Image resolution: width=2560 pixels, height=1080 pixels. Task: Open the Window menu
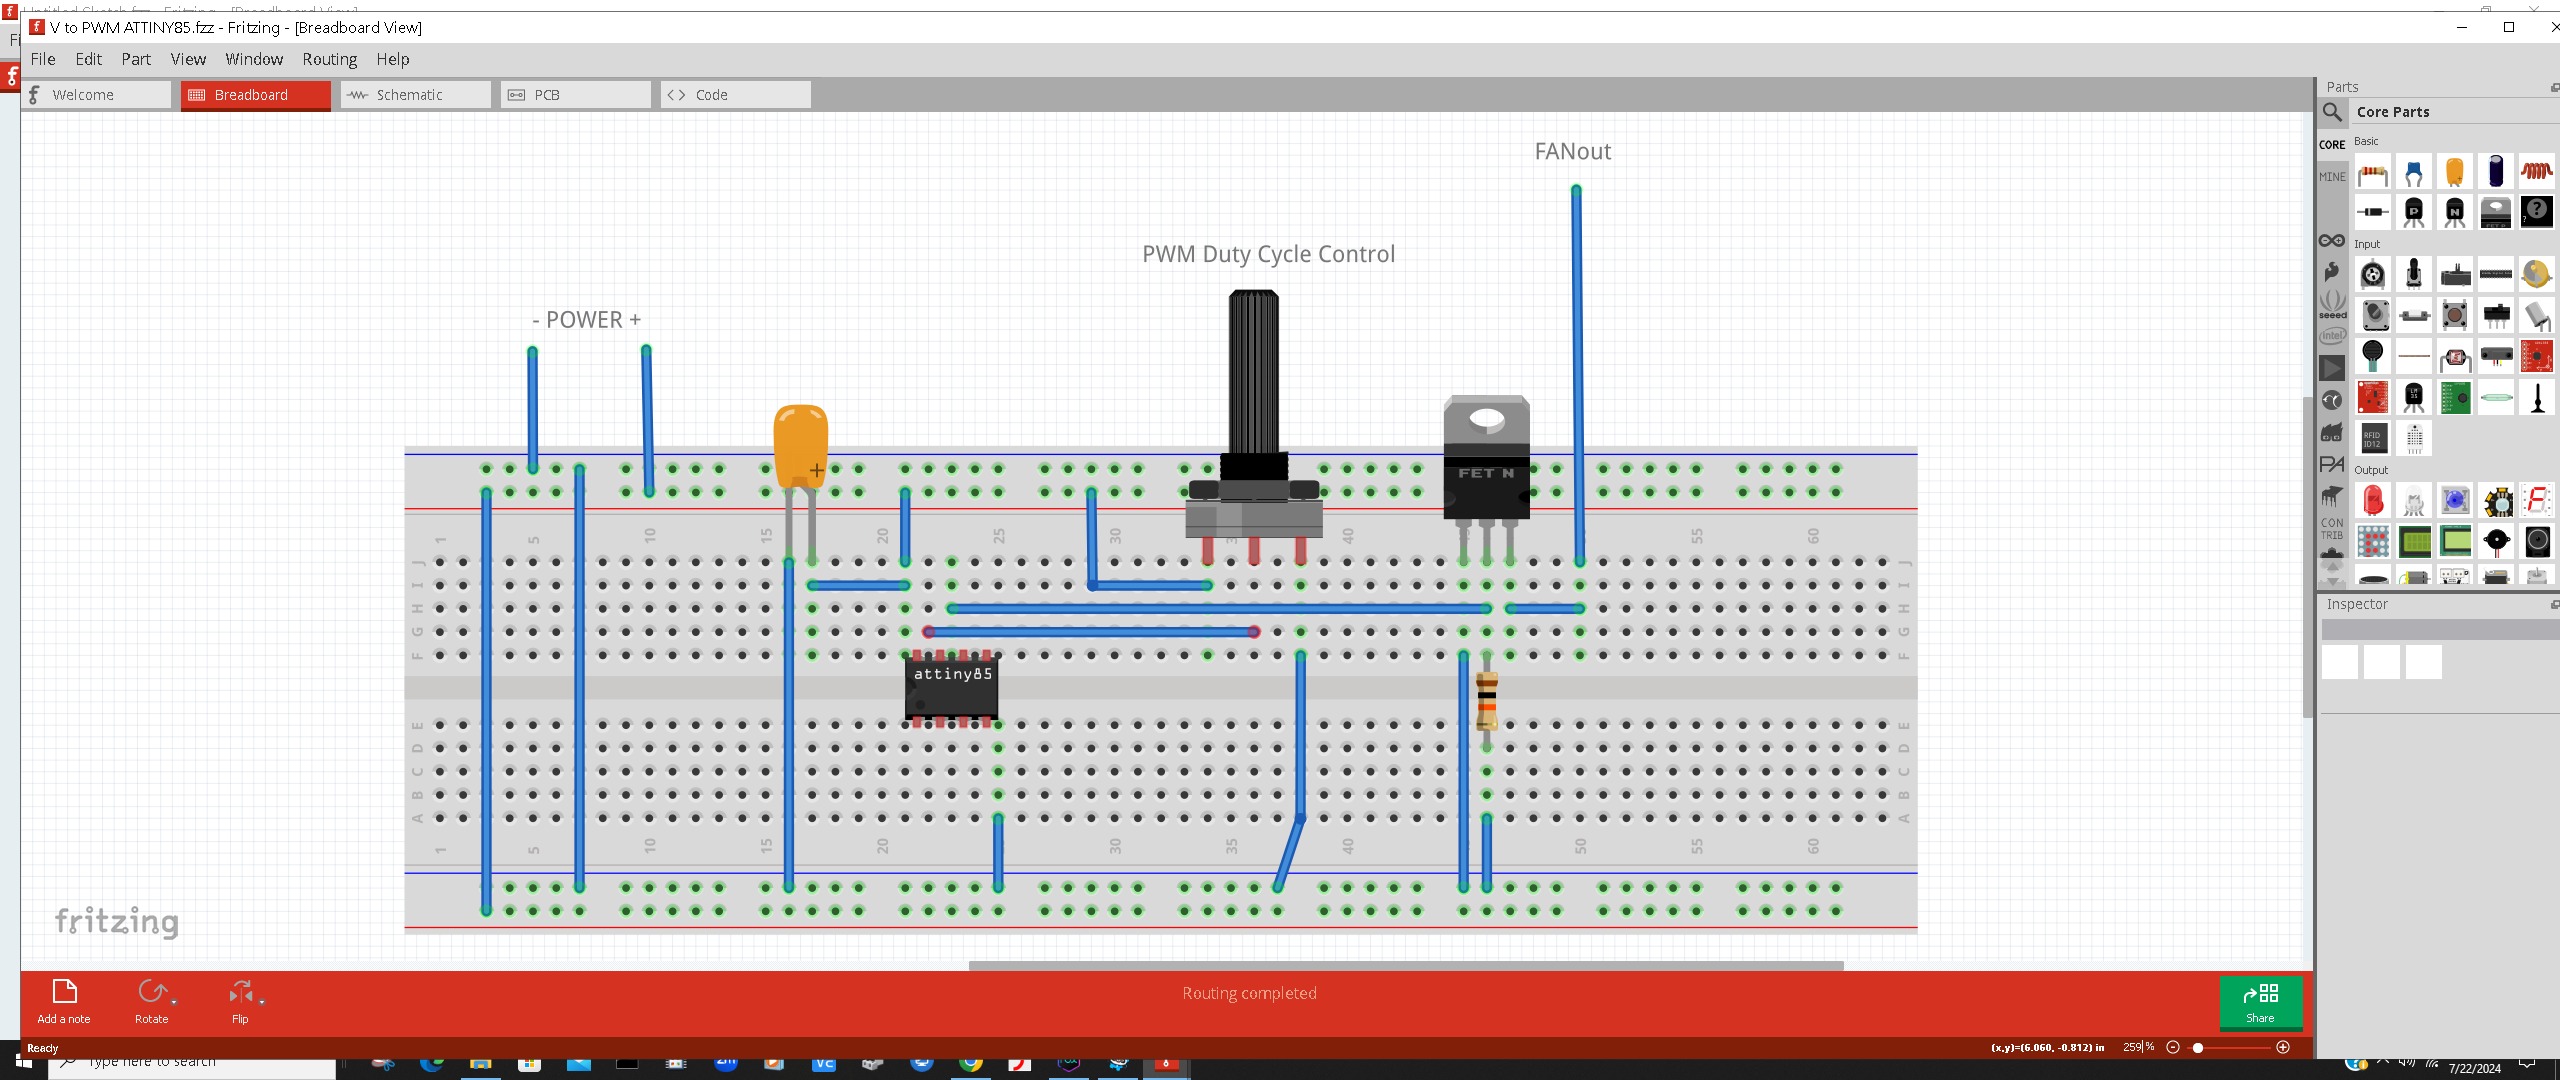coord(254,59)
